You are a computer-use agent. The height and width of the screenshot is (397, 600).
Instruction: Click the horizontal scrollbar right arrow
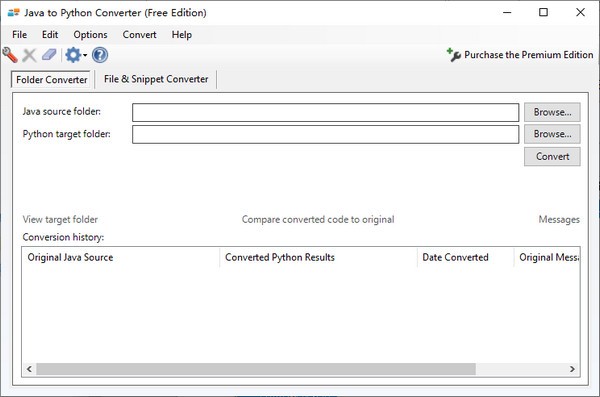(x=572, y=369)
